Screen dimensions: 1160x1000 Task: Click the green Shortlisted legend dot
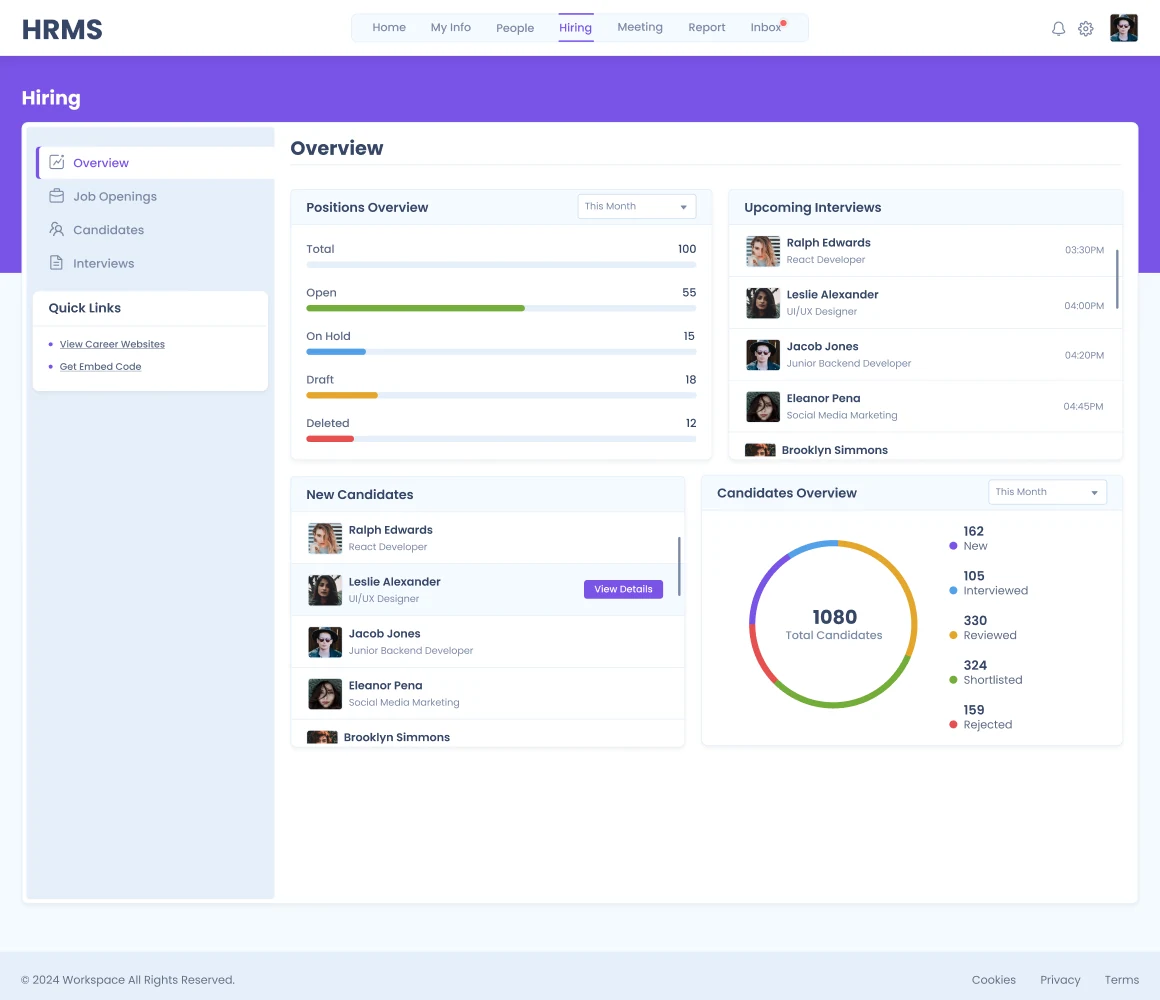pos(953,680)
